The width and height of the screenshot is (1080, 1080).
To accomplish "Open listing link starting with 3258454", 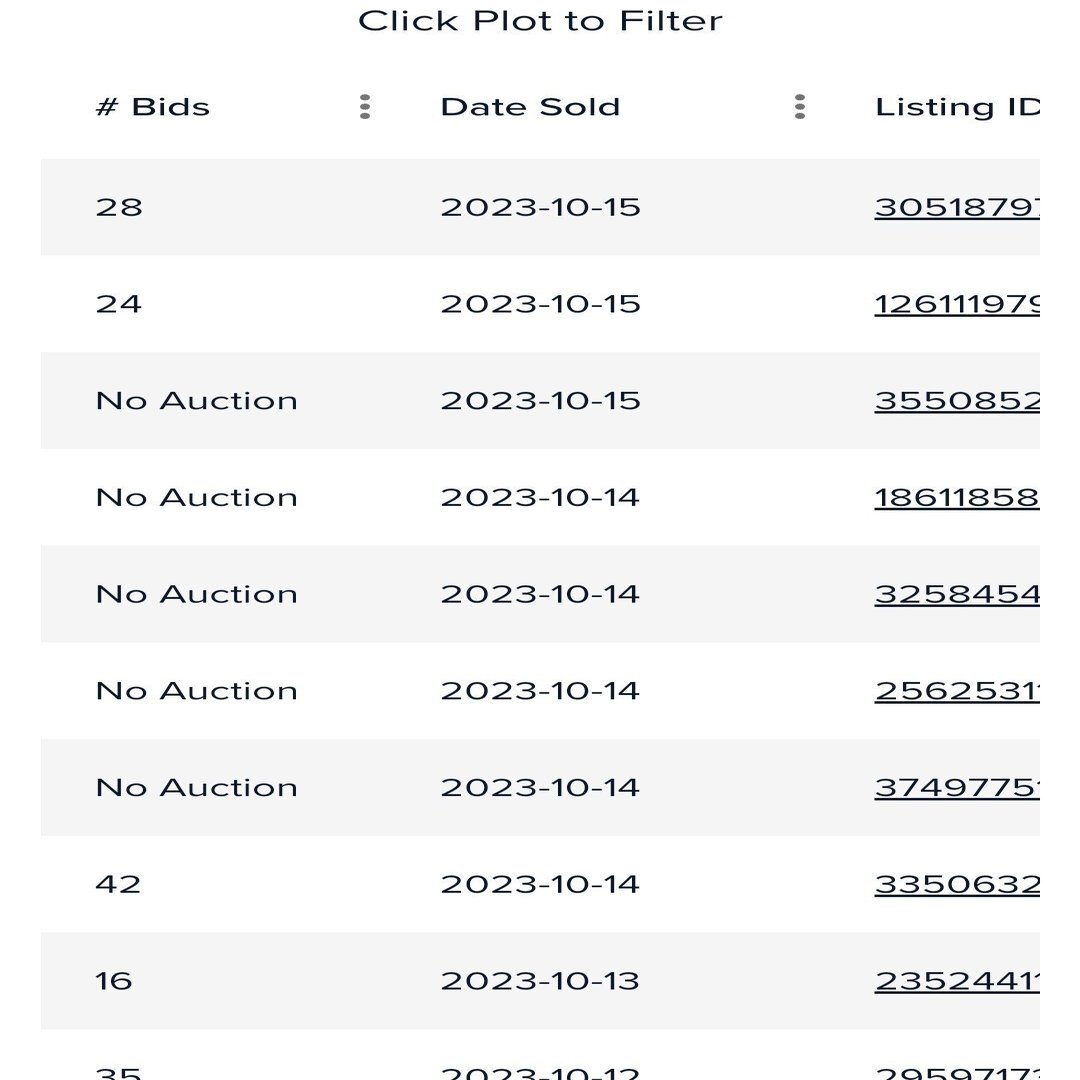I will pyautogui.click(x=957, y=594).
